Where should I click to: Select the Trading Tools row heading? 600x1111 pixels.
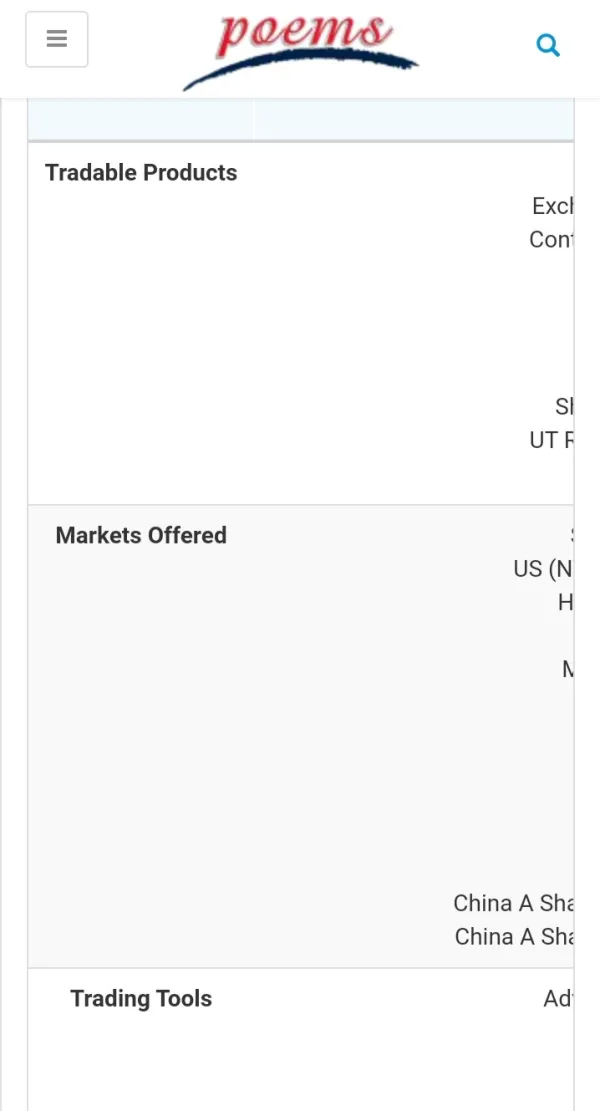(x=141, y=999)
